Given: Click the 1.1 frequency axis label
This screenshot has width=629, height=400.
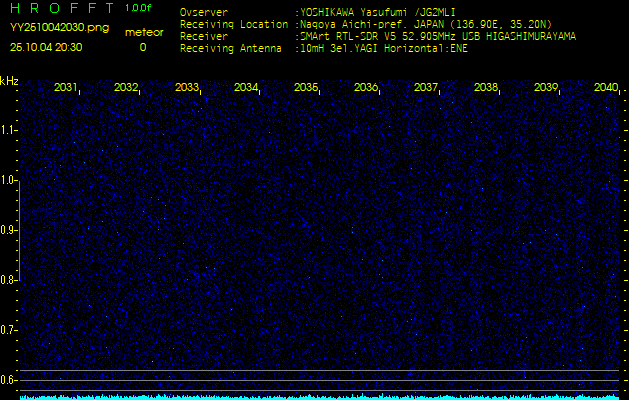Looking at the screenshot, I should coord(9,130).
